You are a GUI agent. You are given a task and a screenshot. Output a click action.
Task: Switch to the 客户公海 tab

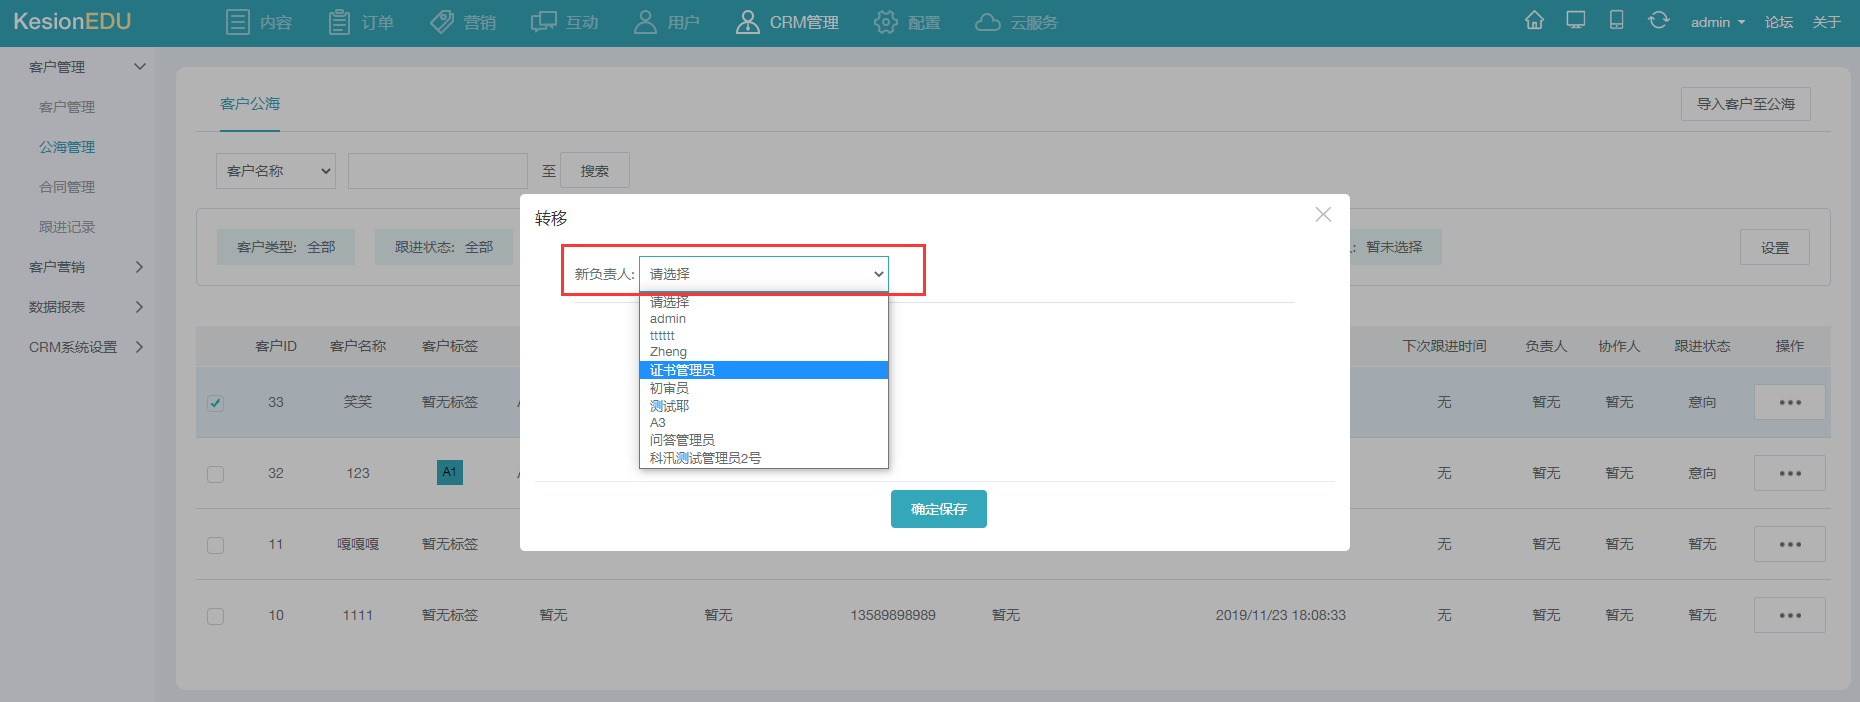pos(250,104)
